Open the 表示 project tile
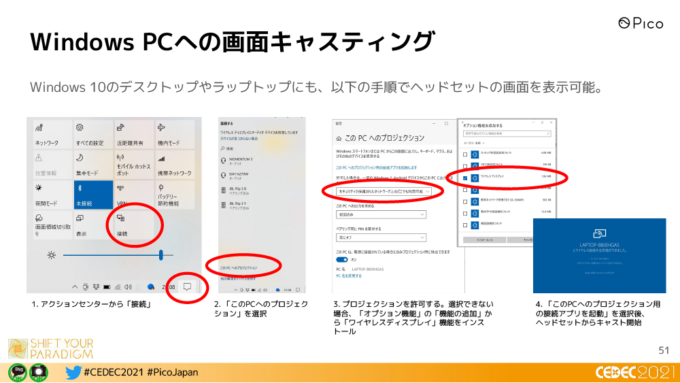Viewport: 680px width, 383px height. 93,225
